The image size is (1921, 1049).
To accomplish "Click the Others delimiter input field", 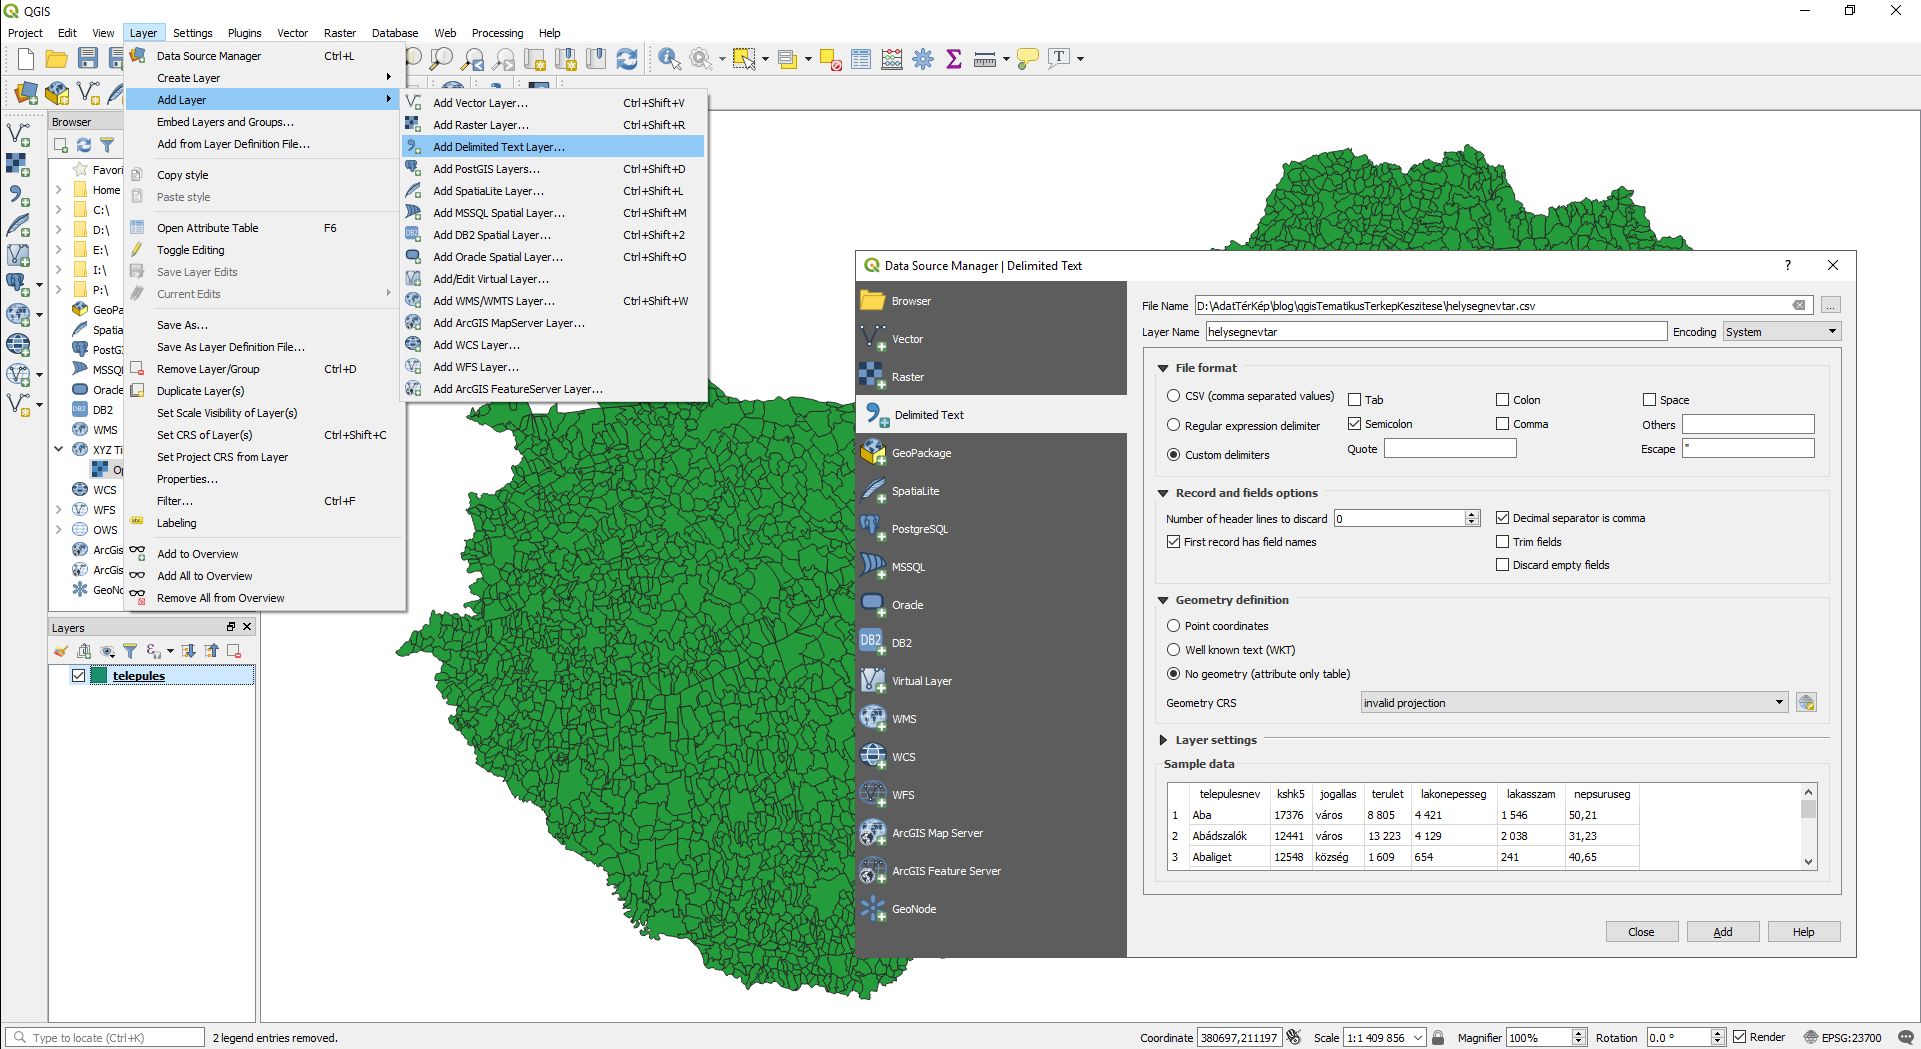I will click(x=1748, y=424).
